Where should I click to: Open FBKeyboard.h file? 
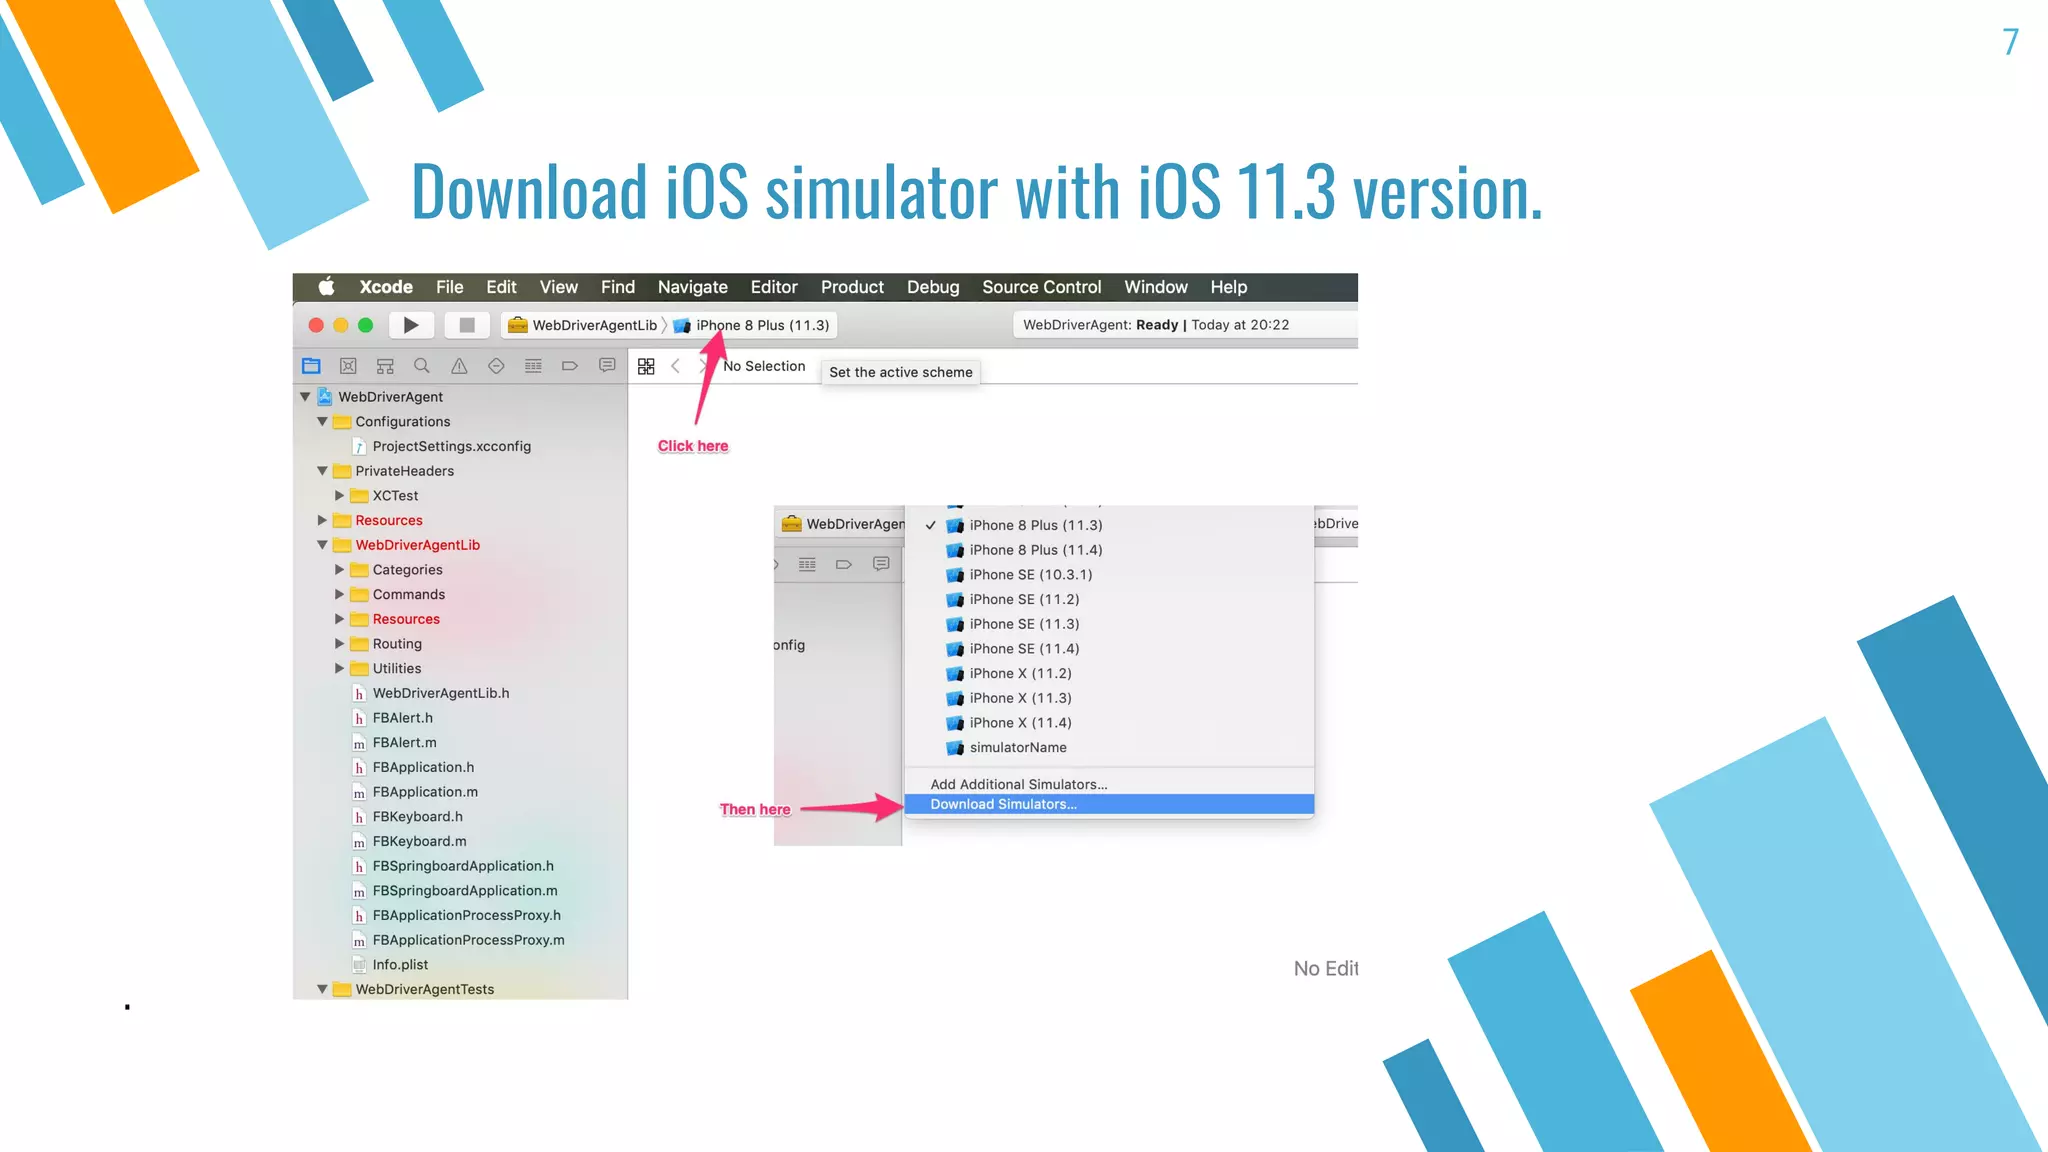pyautogui.click(x=407, y=817)
